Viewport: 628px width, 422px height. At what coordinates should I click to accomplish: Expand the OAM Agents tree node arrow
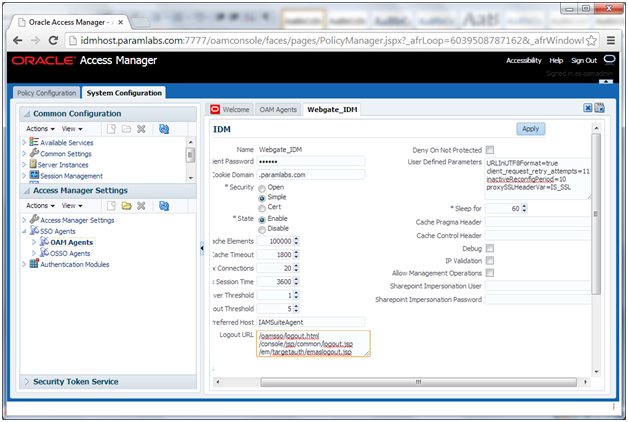pyautogui.click(x=34, y=242)
